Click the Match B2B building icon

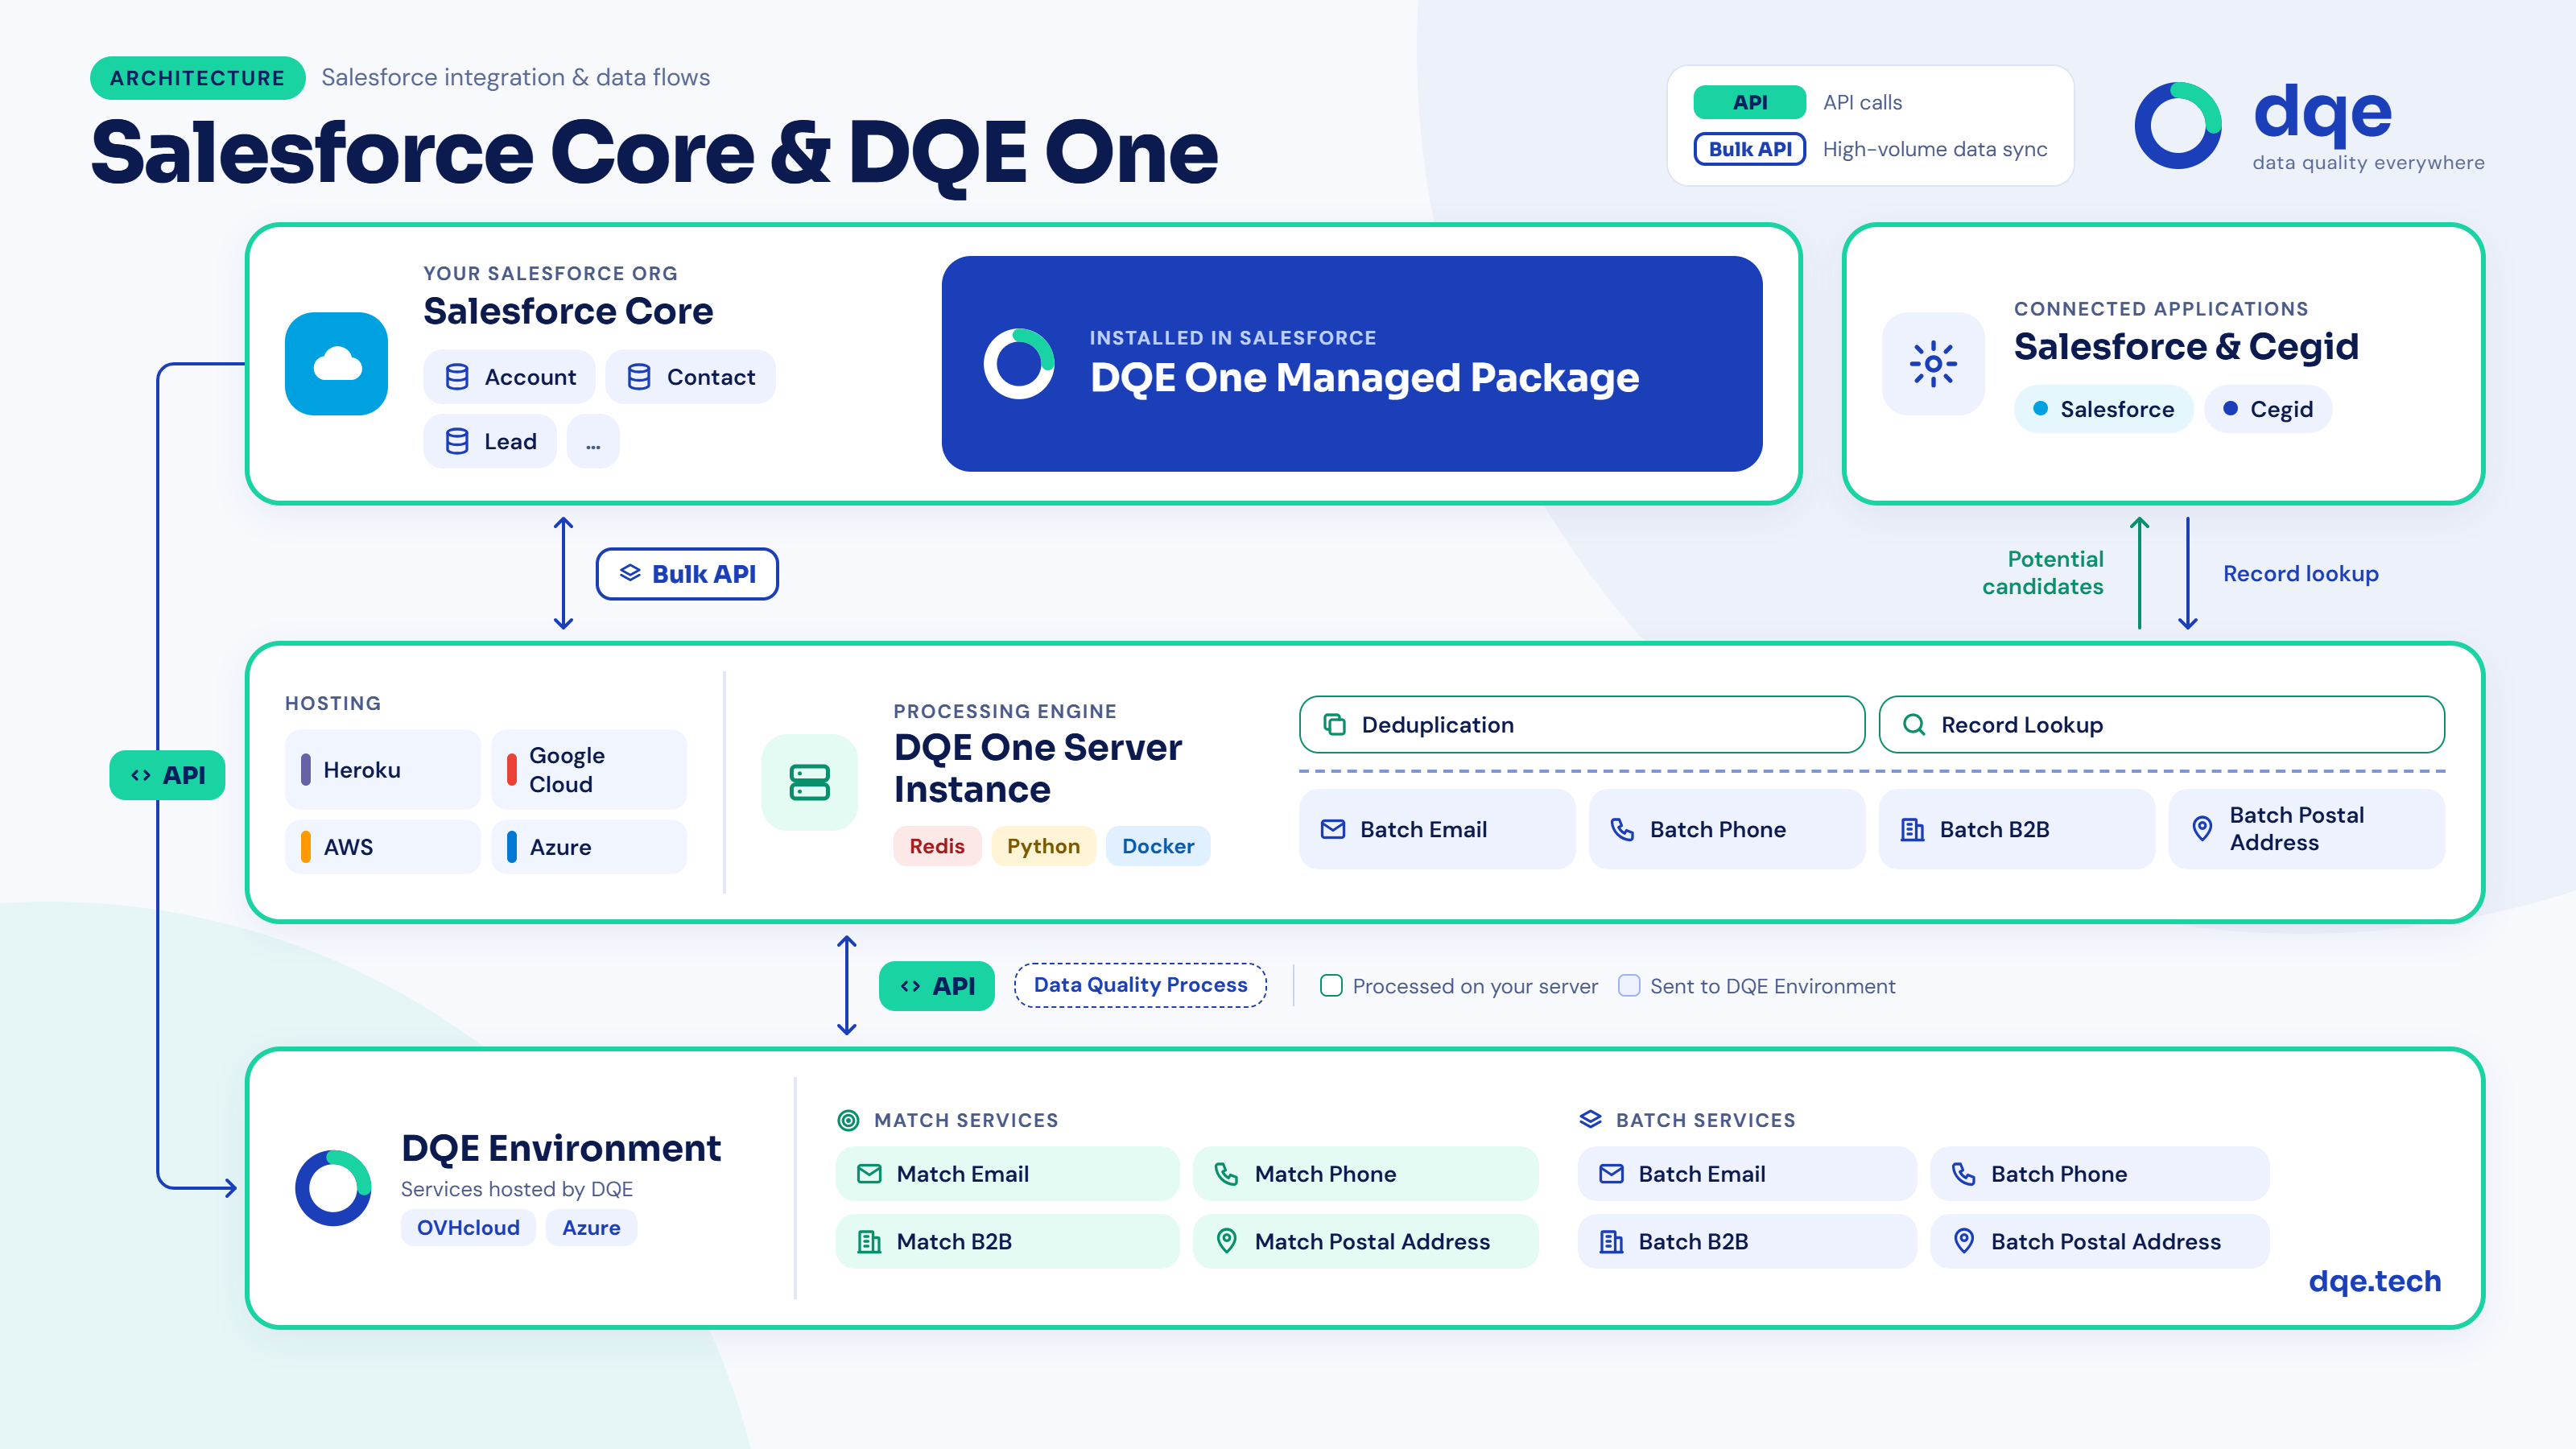tap(869, 1241)
